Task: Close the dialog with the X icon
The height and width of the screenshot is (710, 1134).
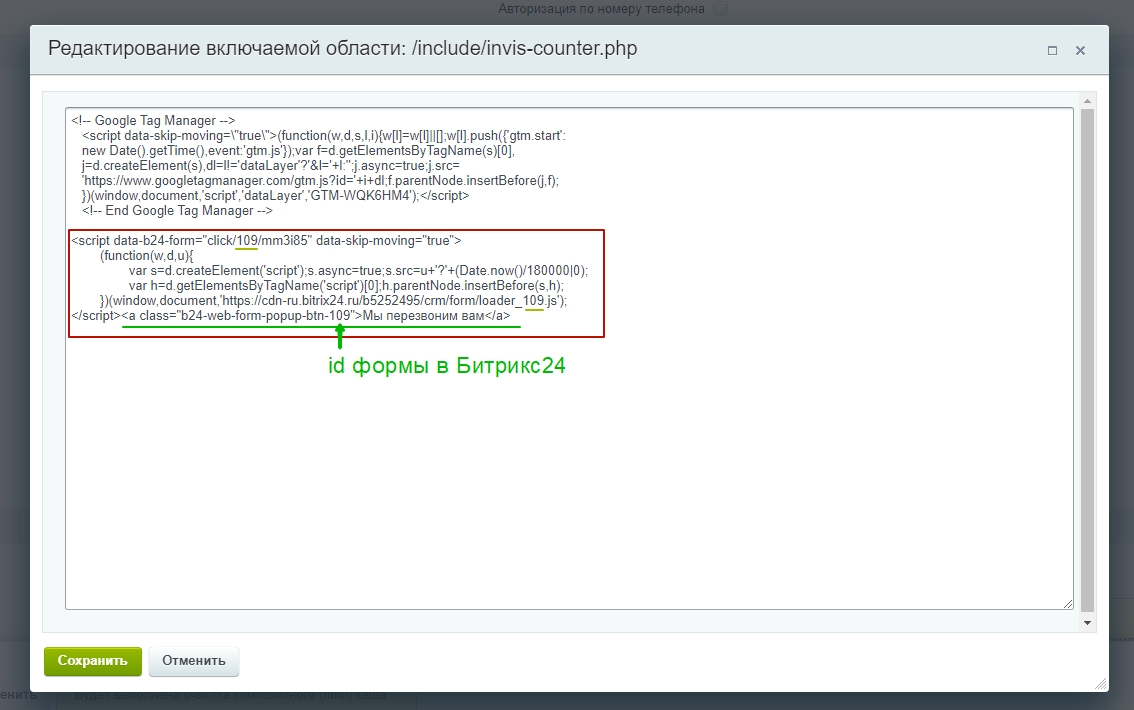Action: [x=1080, y=50]
